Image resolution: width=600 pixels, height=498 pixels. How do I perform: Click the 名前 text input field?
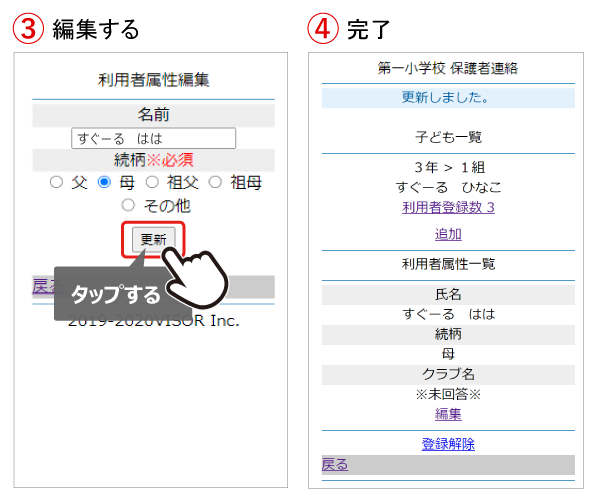153,138
